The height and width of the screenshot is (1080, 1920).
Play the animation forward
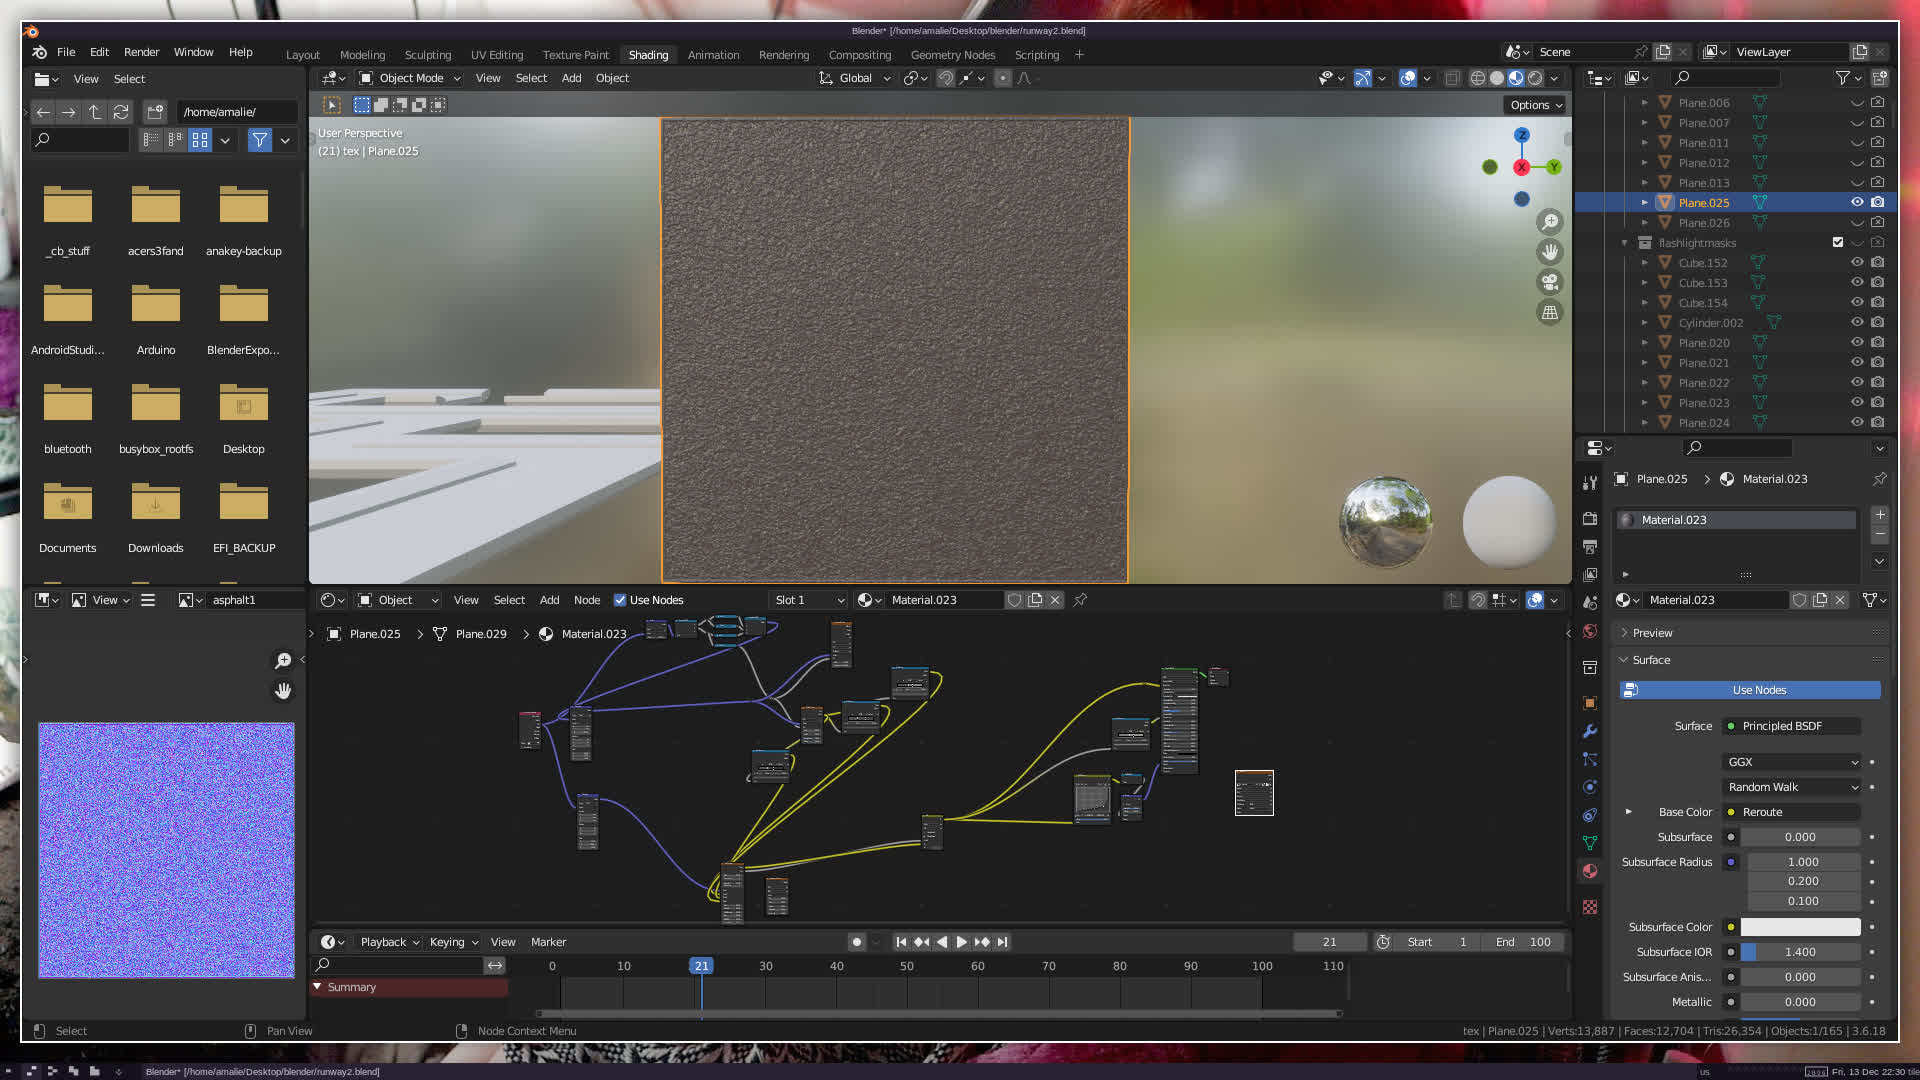tap(962, 942)
